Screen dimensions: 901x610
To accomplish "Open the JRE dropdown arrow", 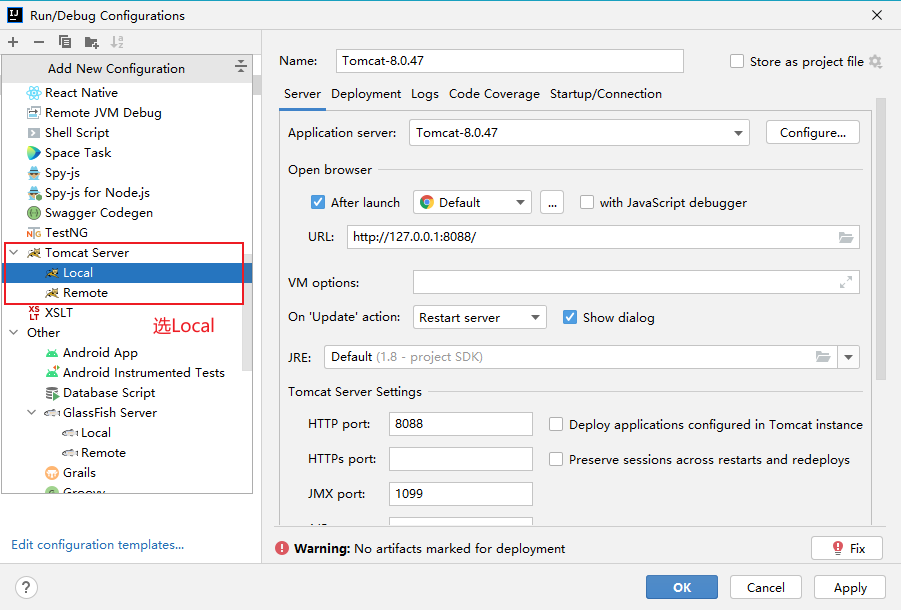I will tap(849, 357).
